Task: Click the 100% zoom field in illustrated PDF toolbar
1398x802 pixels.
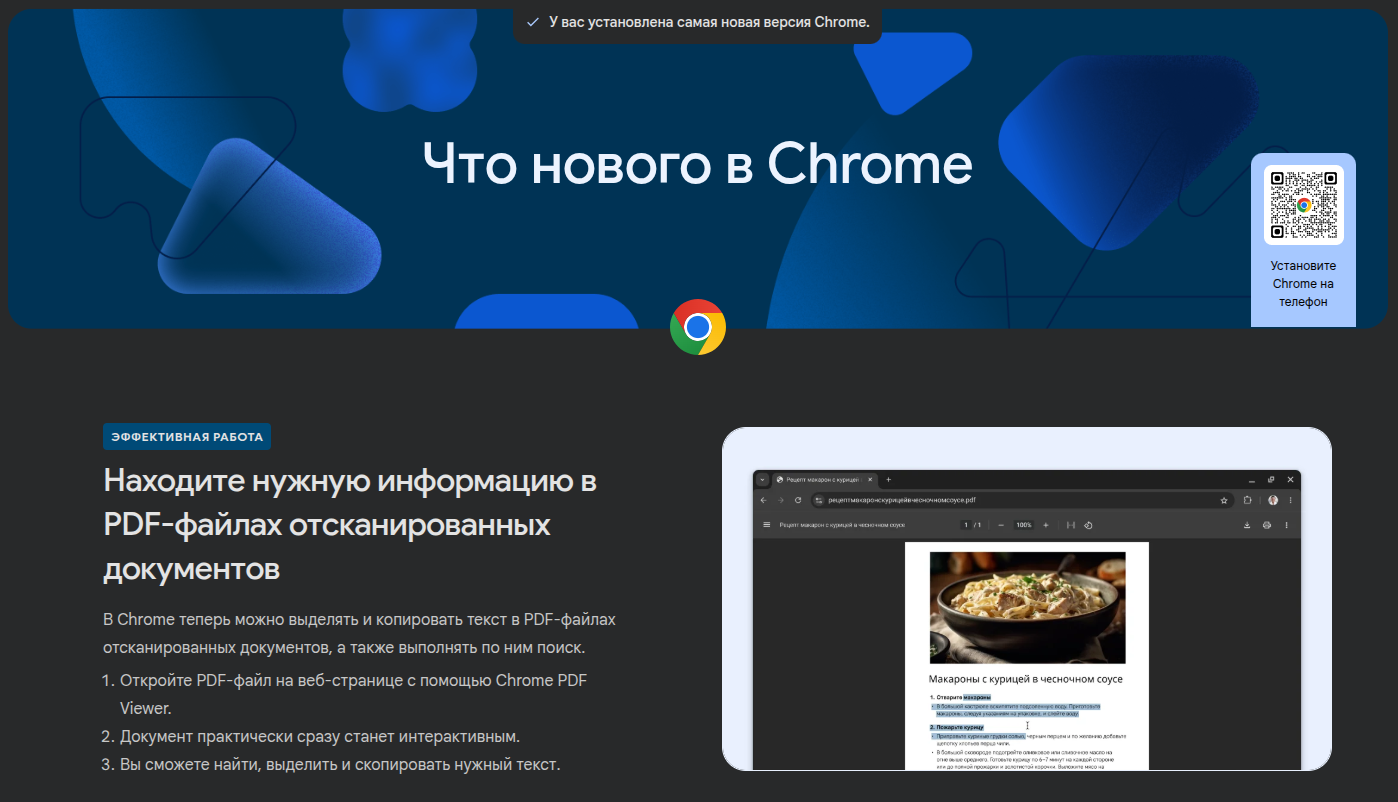Action: pyautogui.click(x=1024, y=525)
